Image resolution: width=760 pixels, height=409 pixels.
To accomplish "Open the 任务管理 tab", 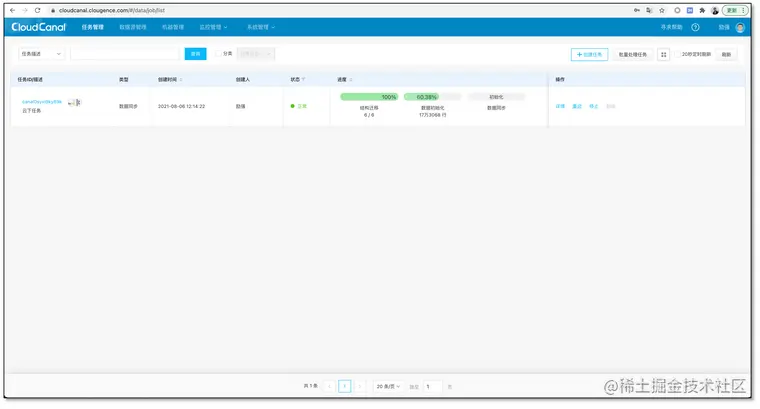I will pyautogui.click(x=93, y=27).
